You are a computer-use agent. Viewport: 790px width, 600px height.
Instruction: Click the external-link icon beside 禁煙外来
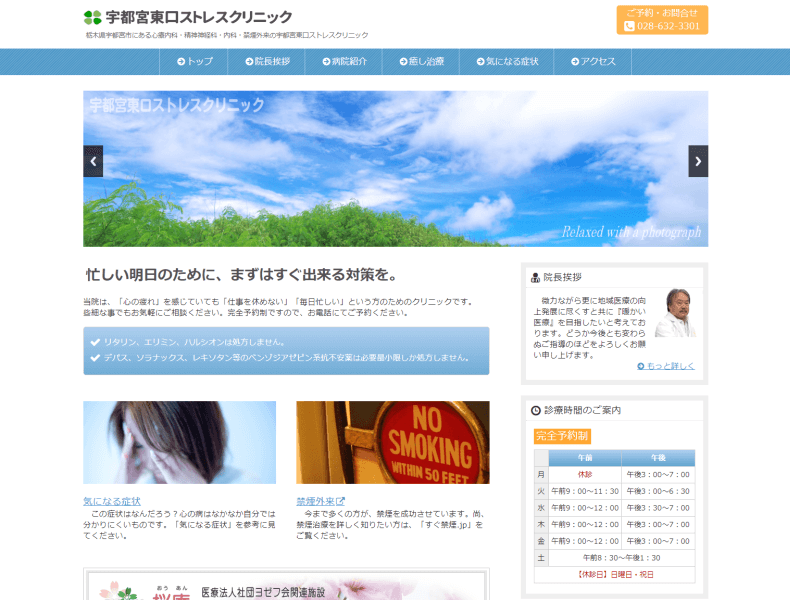click(341, 501)
